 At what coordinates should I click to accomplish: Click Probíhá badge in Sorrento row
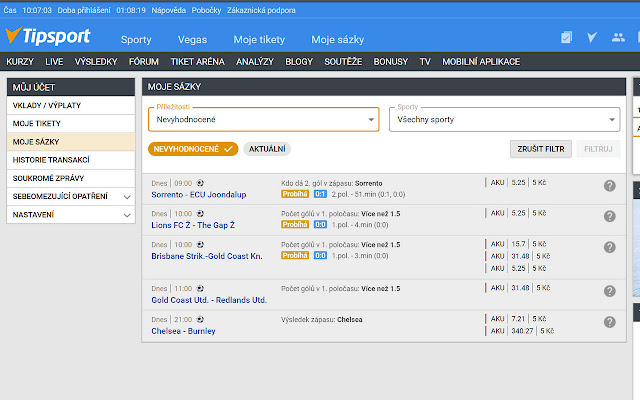point(295,194)
